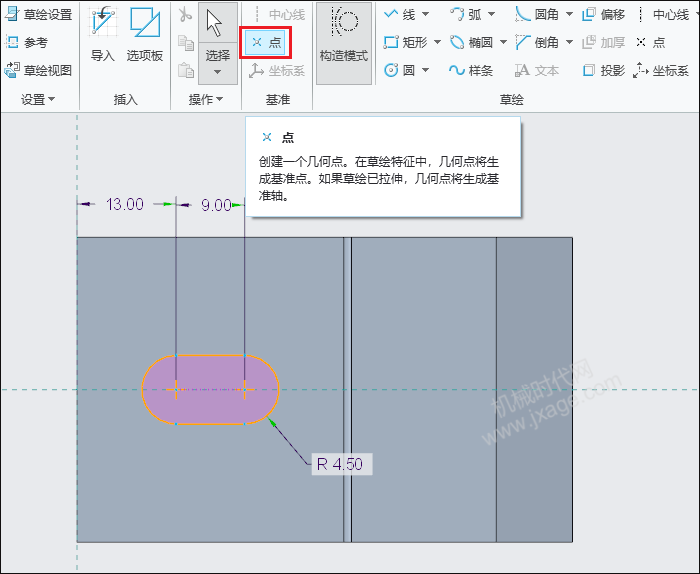Select the 圆角 fillet tool

click(x=537, y=14)
